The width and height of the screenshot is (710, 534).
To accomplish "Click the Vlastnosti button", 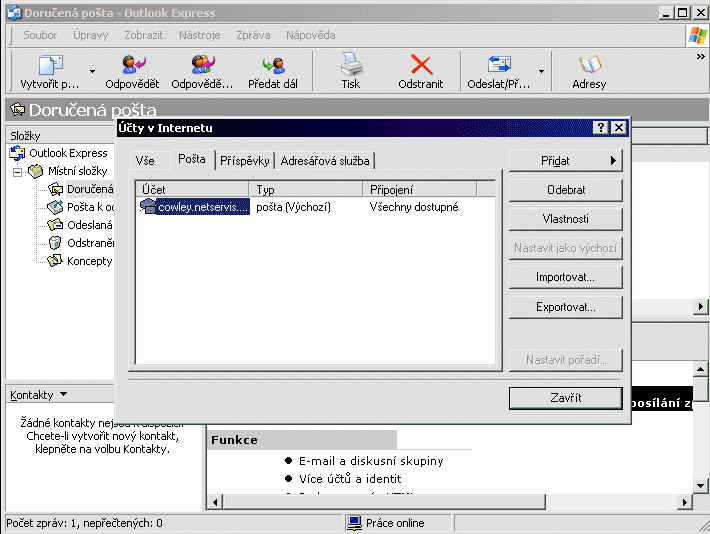I will coord(565,219).
